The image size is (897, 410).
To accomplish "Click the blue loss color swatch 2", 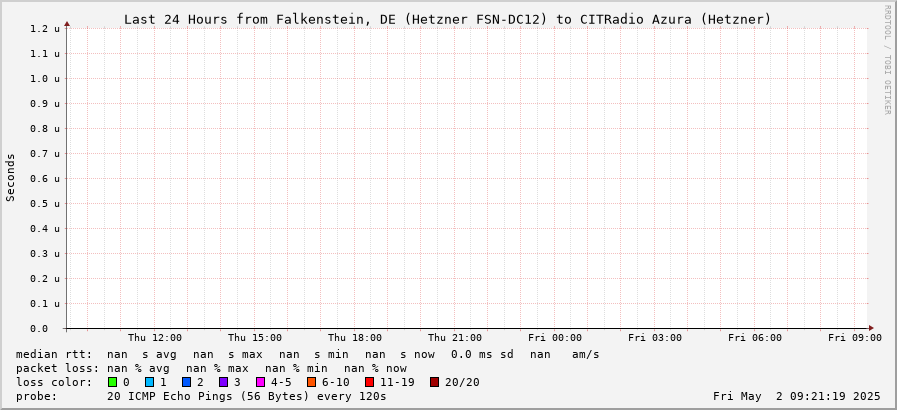I will tap(186, 382).
